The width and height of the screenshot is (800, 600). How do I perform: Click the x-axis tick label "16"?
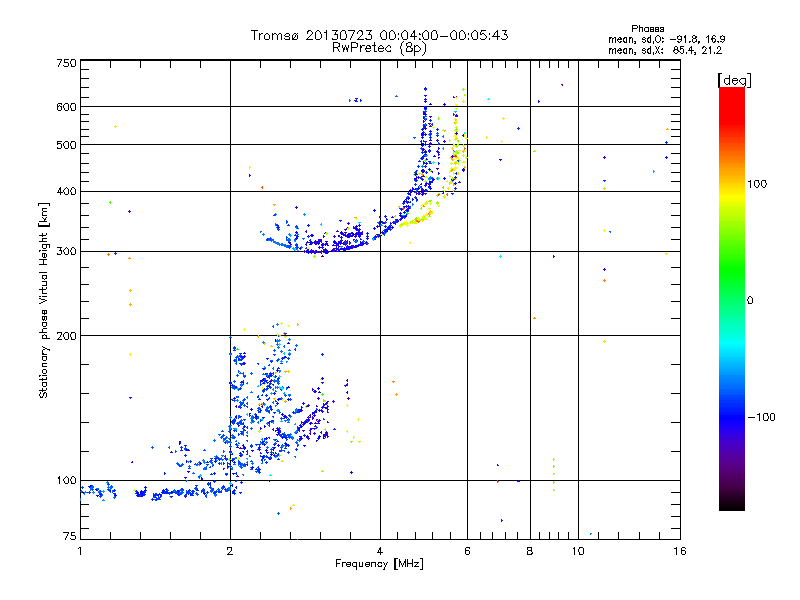[x=680, y=551]
